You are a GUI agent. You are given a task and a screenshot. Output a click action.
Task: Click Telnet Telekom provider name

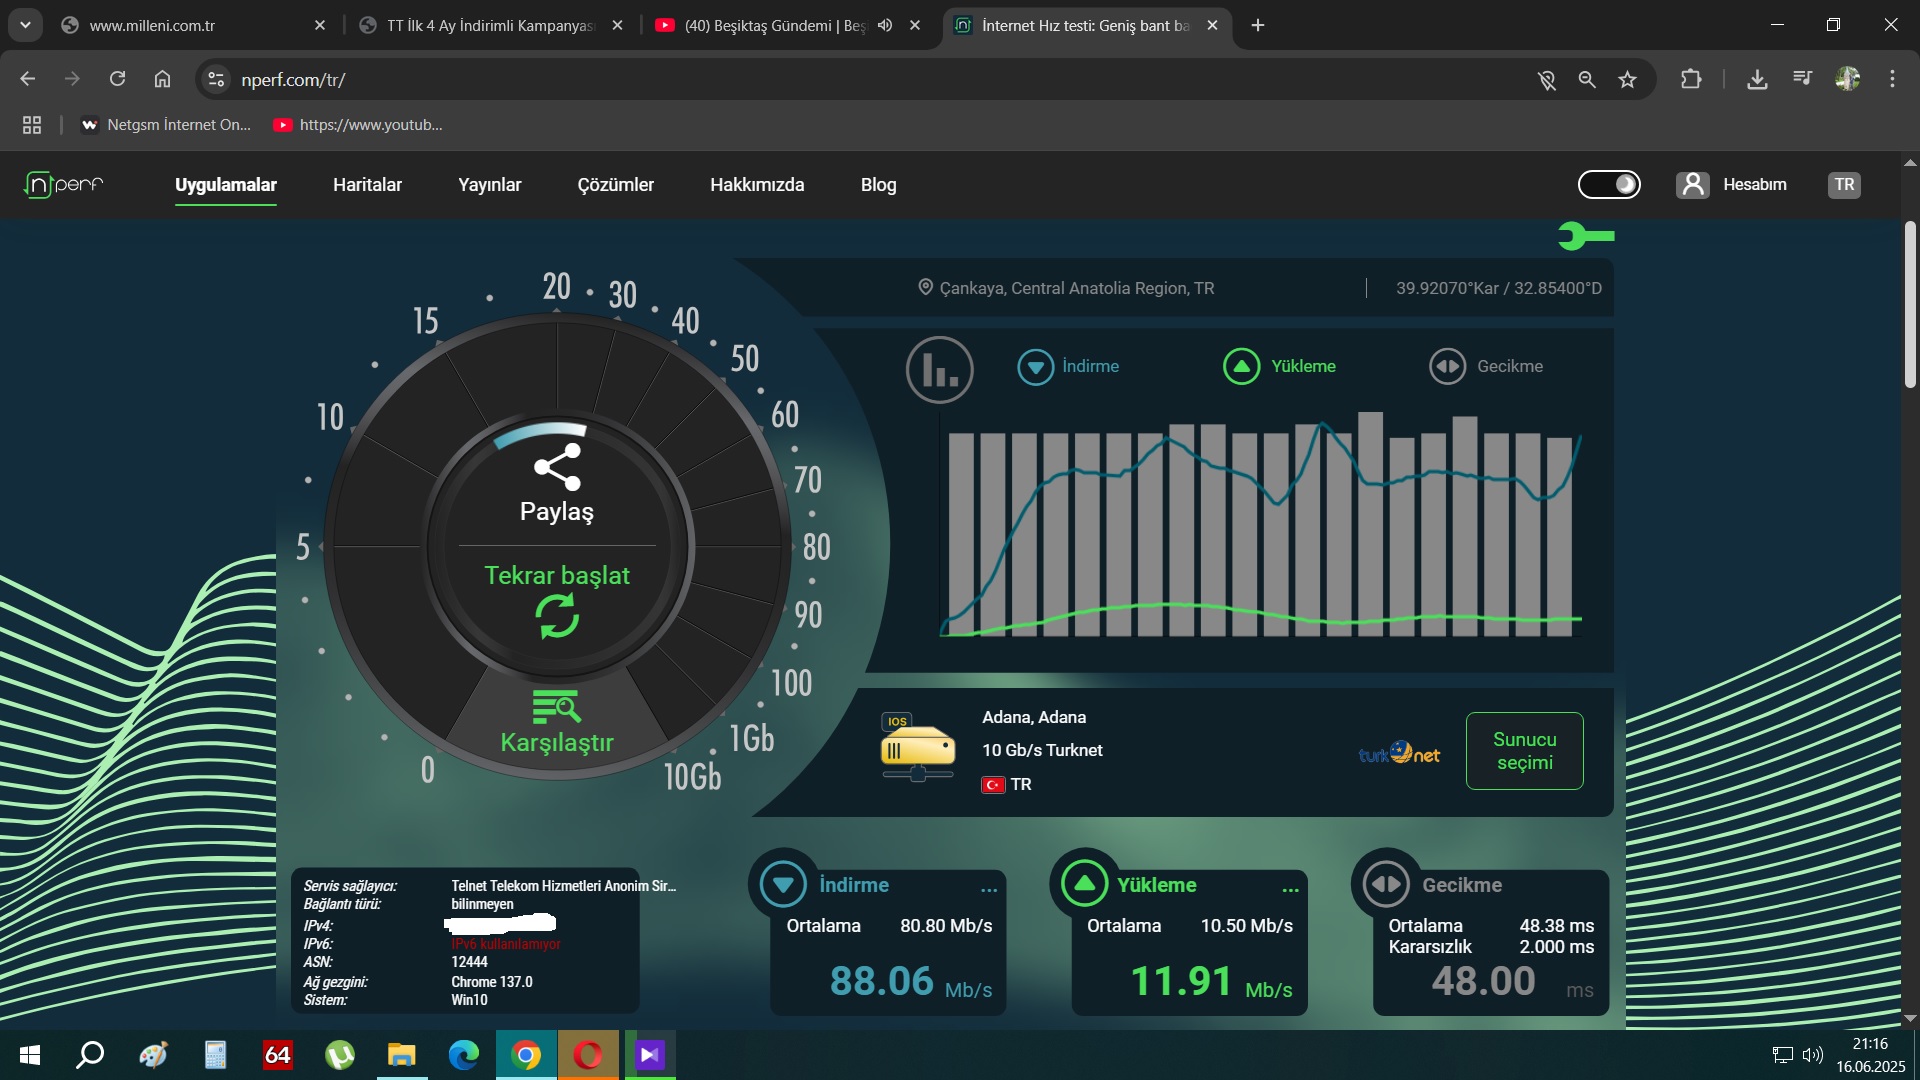[563, 886]
